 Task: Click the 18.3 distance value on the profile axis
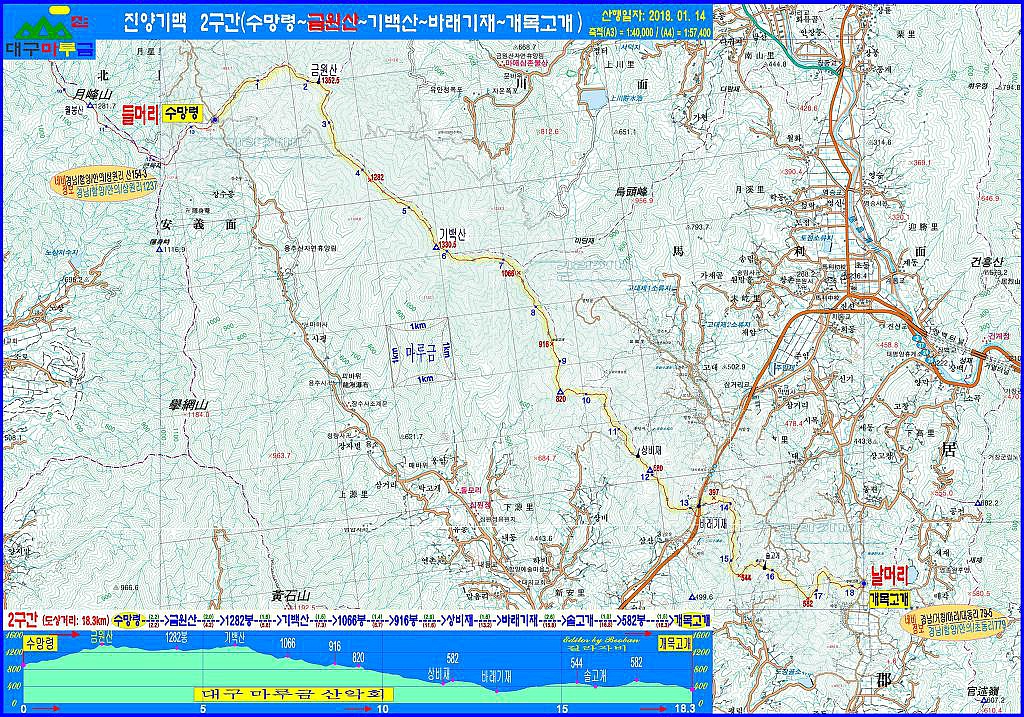(x=684, y=707)
